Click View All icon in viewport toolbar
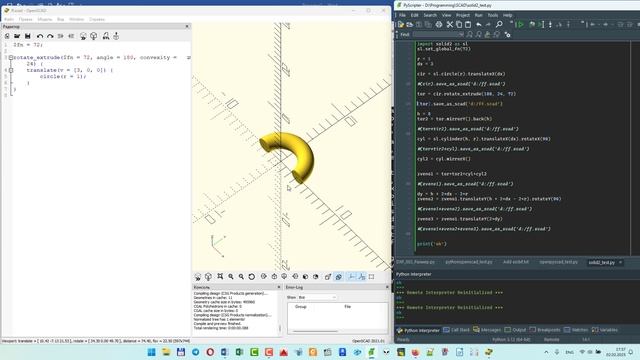 (220, 277)
